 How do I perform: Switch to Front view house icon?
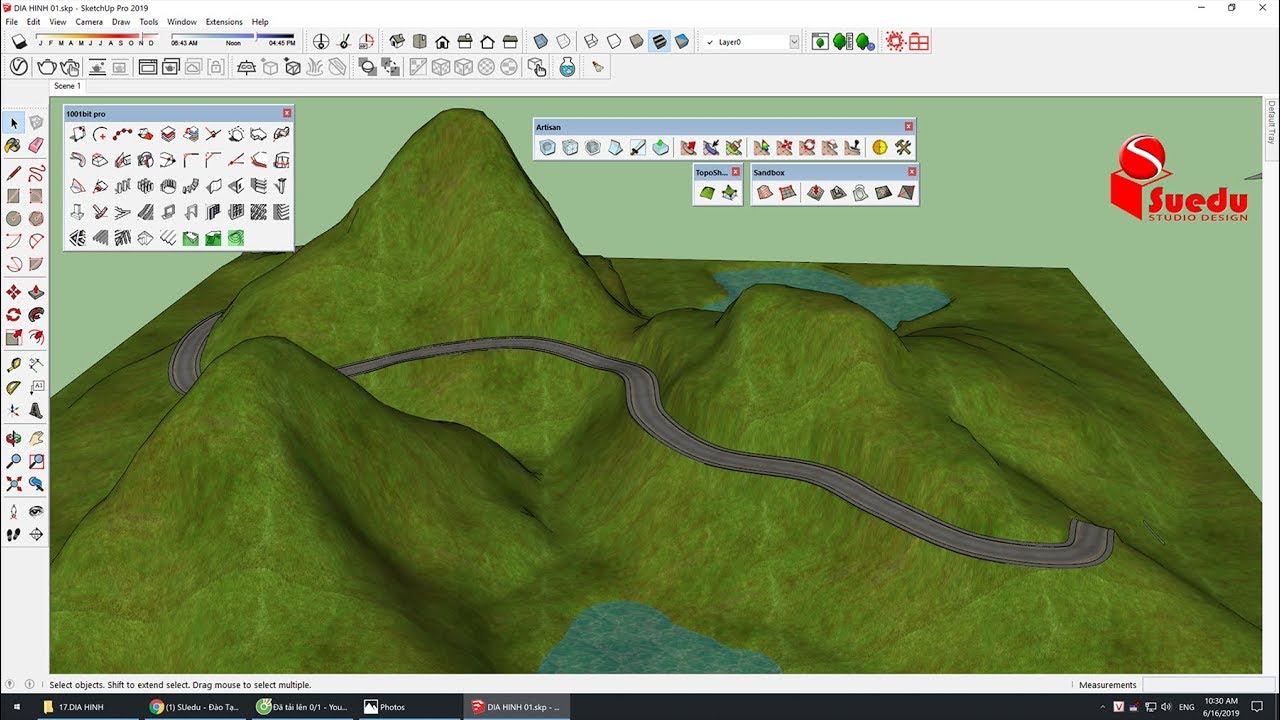[442, 42]
